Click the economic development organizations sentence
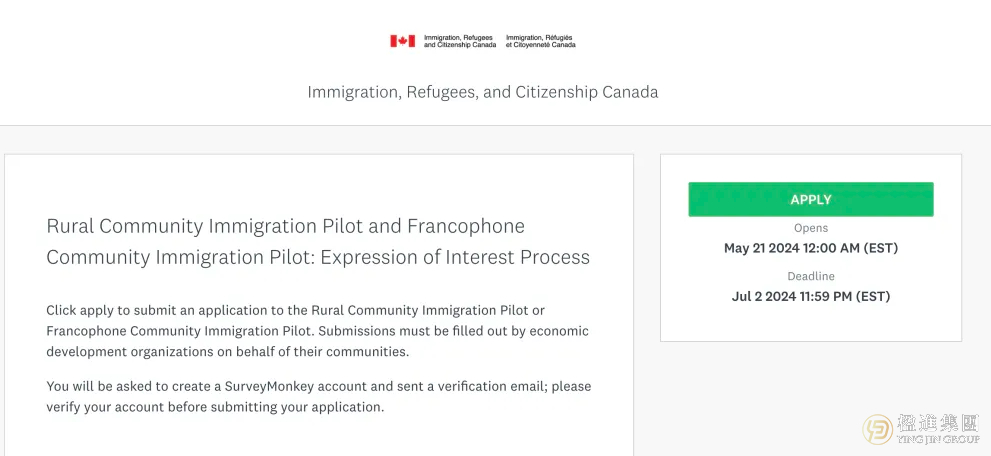 317,342
